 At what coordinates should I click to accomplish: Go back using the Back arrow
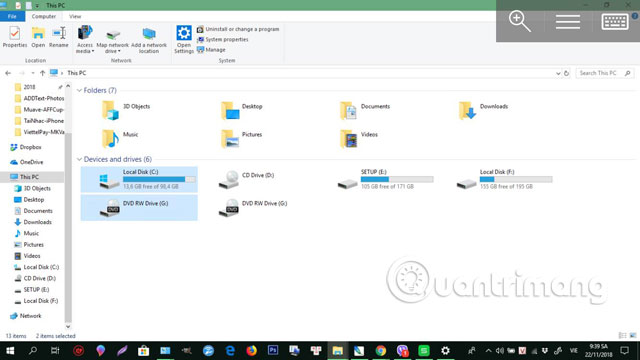(8, 73)
